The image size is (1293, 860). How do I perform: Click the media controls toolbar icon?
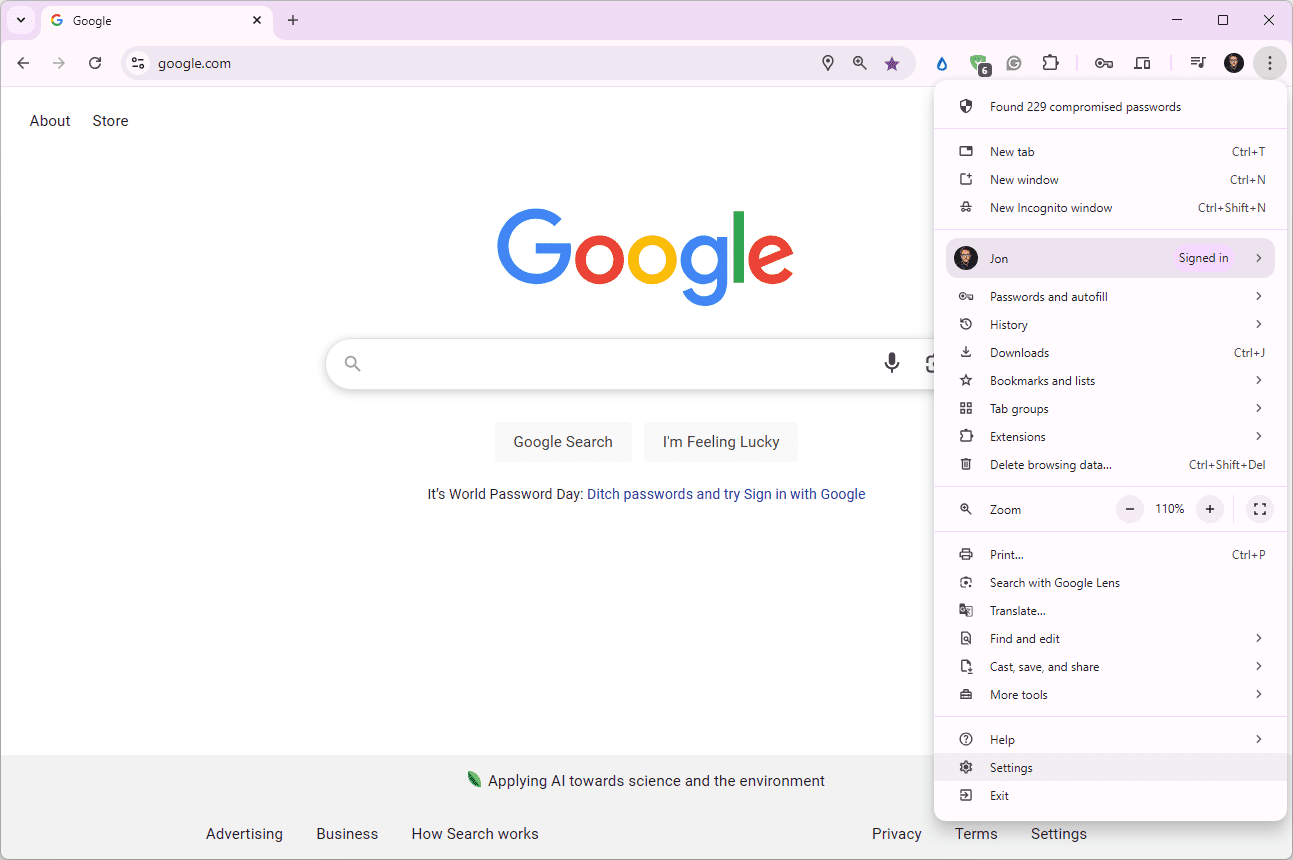[x=1197, y=63]
